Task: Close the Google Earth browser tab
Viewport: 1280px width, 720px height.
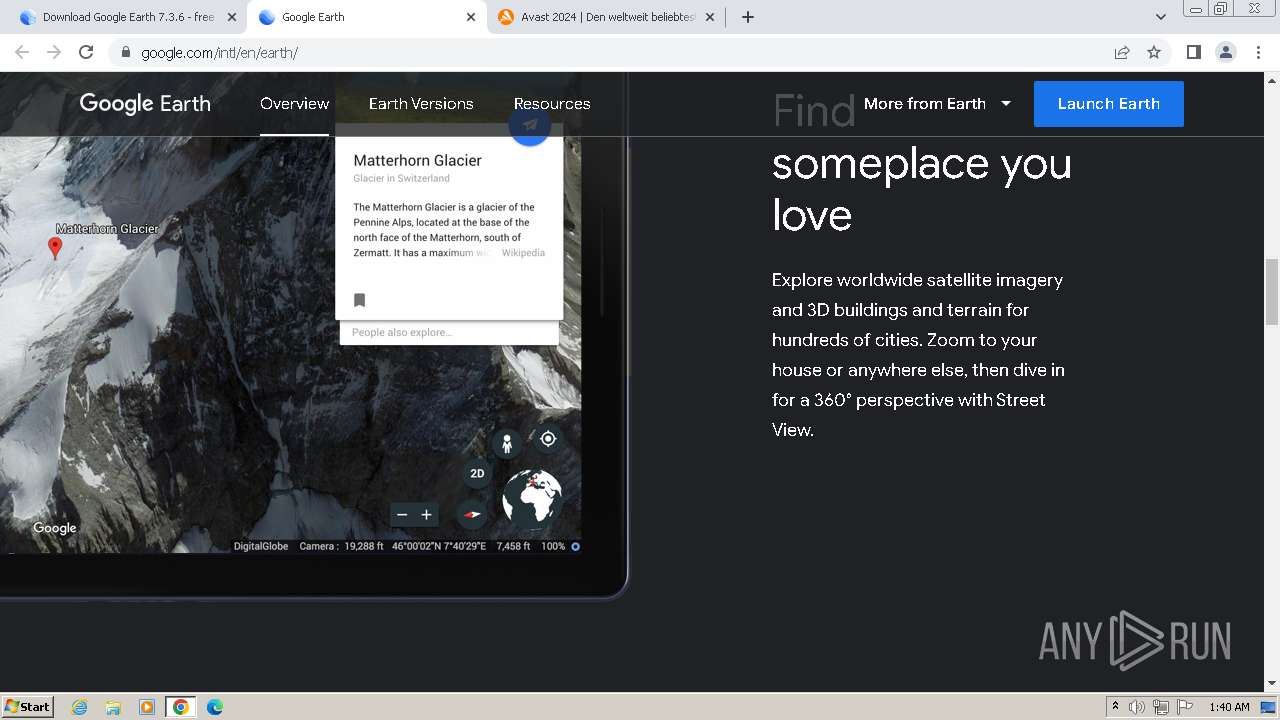Action: coord(471,17)
